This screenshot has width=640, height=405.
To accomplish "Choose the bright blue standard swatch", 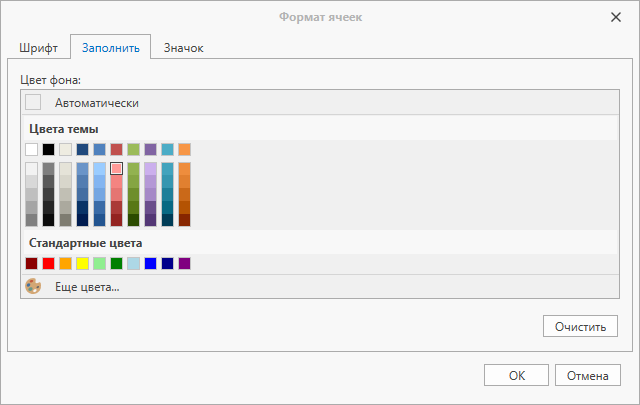I will [x=151, y=263].
